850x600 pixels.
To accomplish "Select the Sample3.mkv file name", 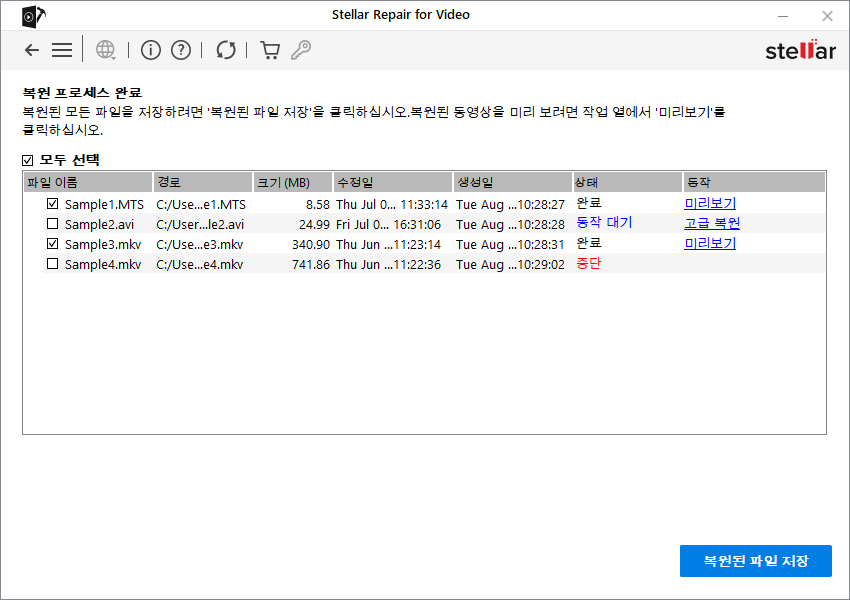I will click(x=103, y=244).
